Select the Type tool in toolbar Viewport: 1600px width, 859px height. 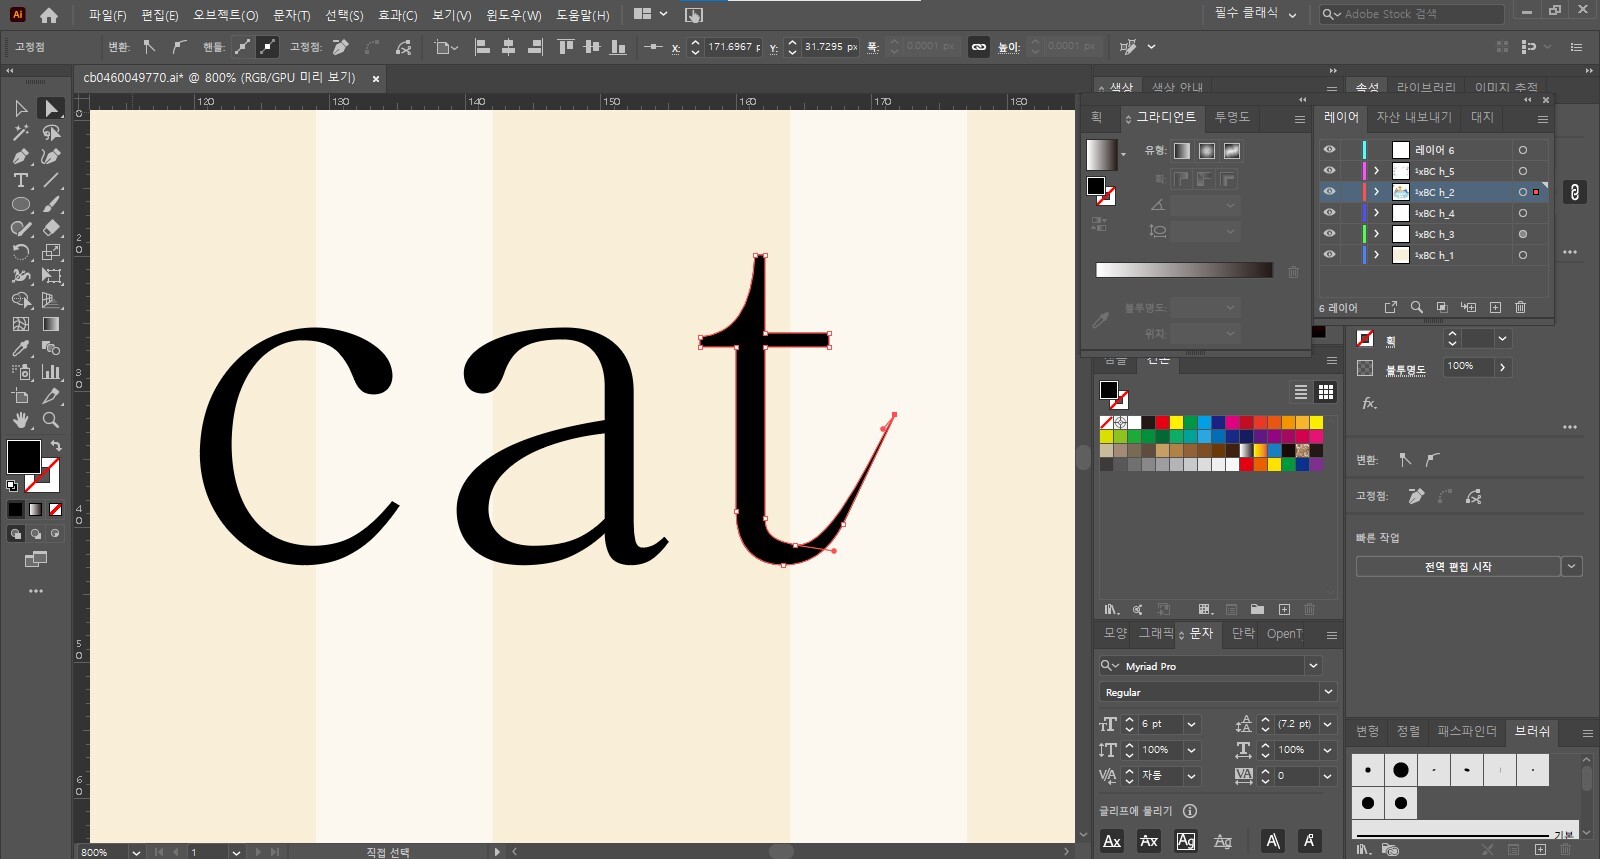20,180
